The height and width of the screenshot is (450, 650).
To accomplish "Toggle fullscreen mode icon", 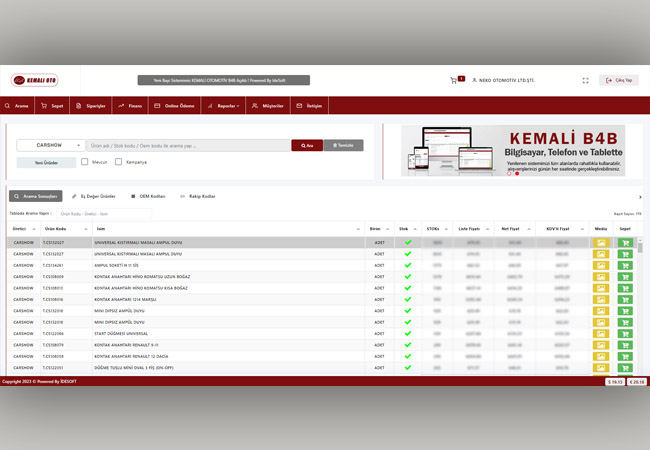I will [x=585, y=80].
